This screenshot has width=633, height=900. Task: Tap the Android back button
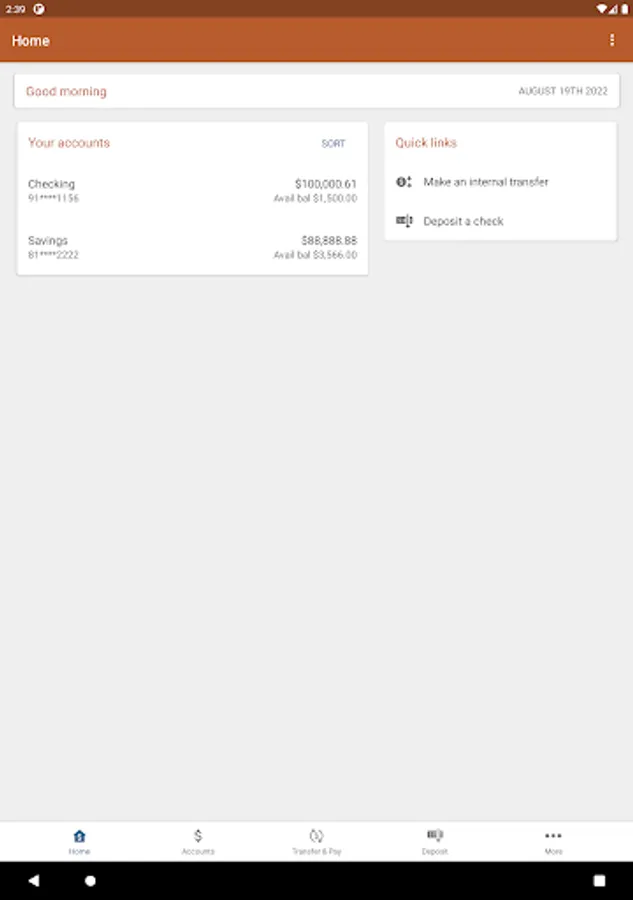click(x=34, y=880)
